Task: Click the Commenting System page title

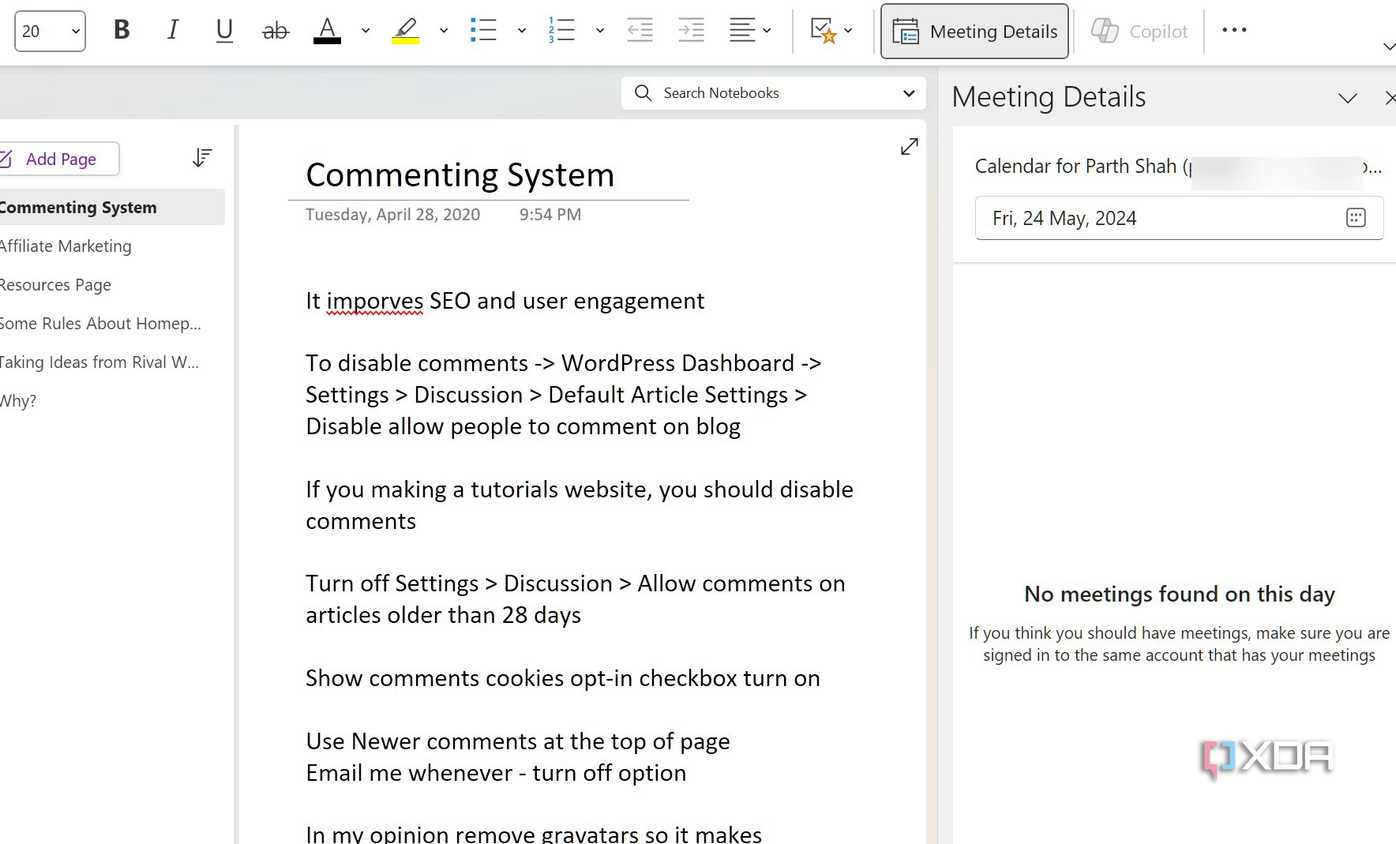Action: click(460, 175)
